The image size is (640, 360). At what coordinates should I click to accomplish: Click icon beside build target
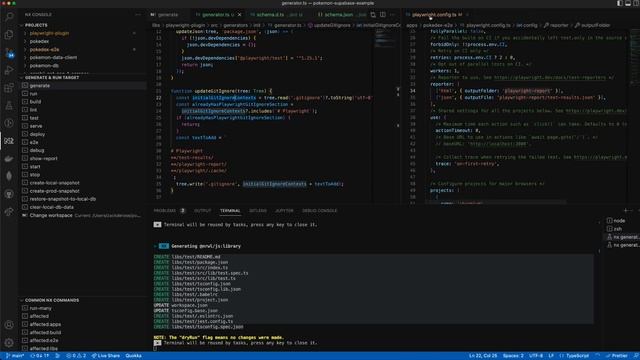point(25,102)
